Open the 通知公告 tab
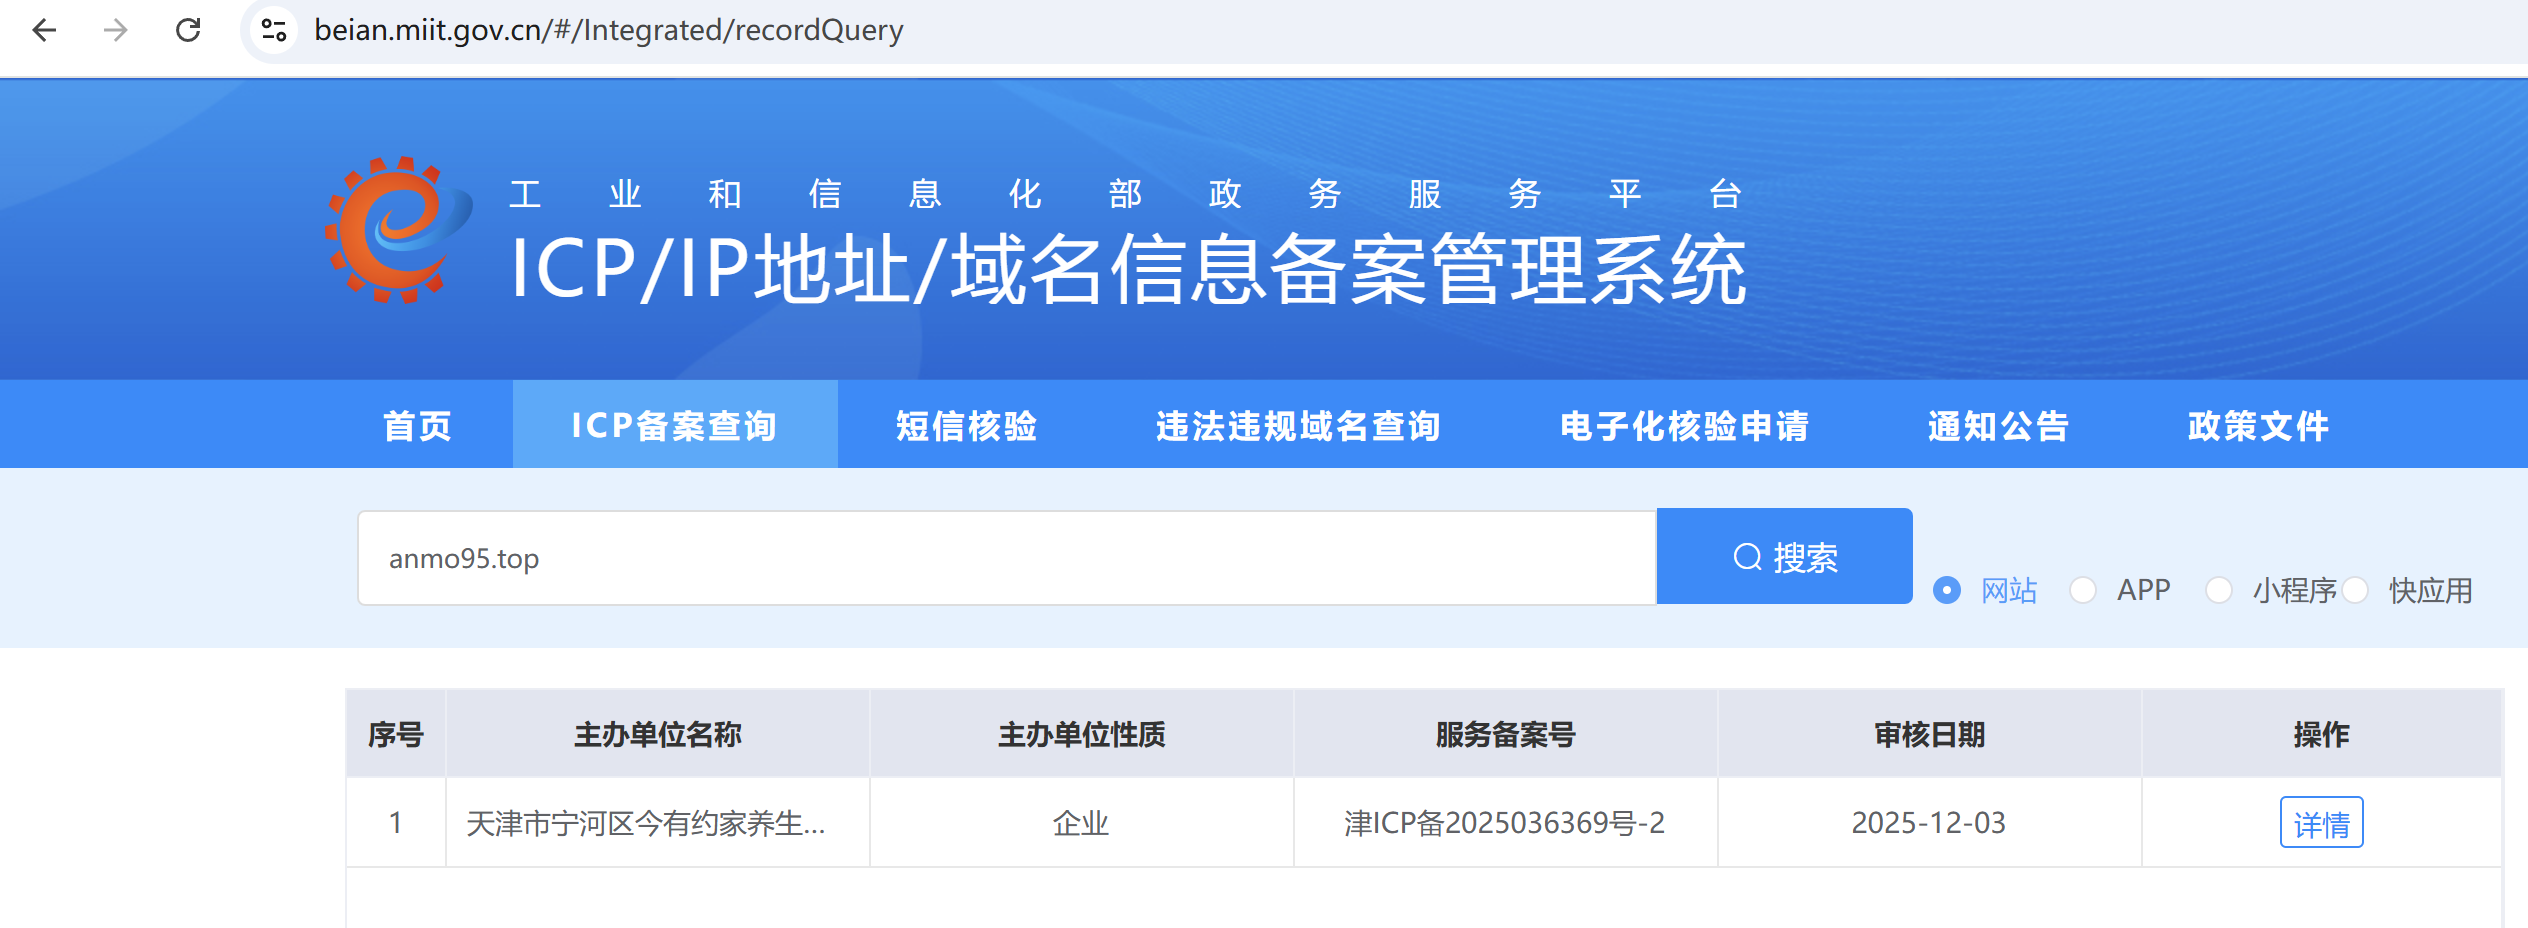This screenshot has height=928, width=2528. click(x=1998, y=425)
